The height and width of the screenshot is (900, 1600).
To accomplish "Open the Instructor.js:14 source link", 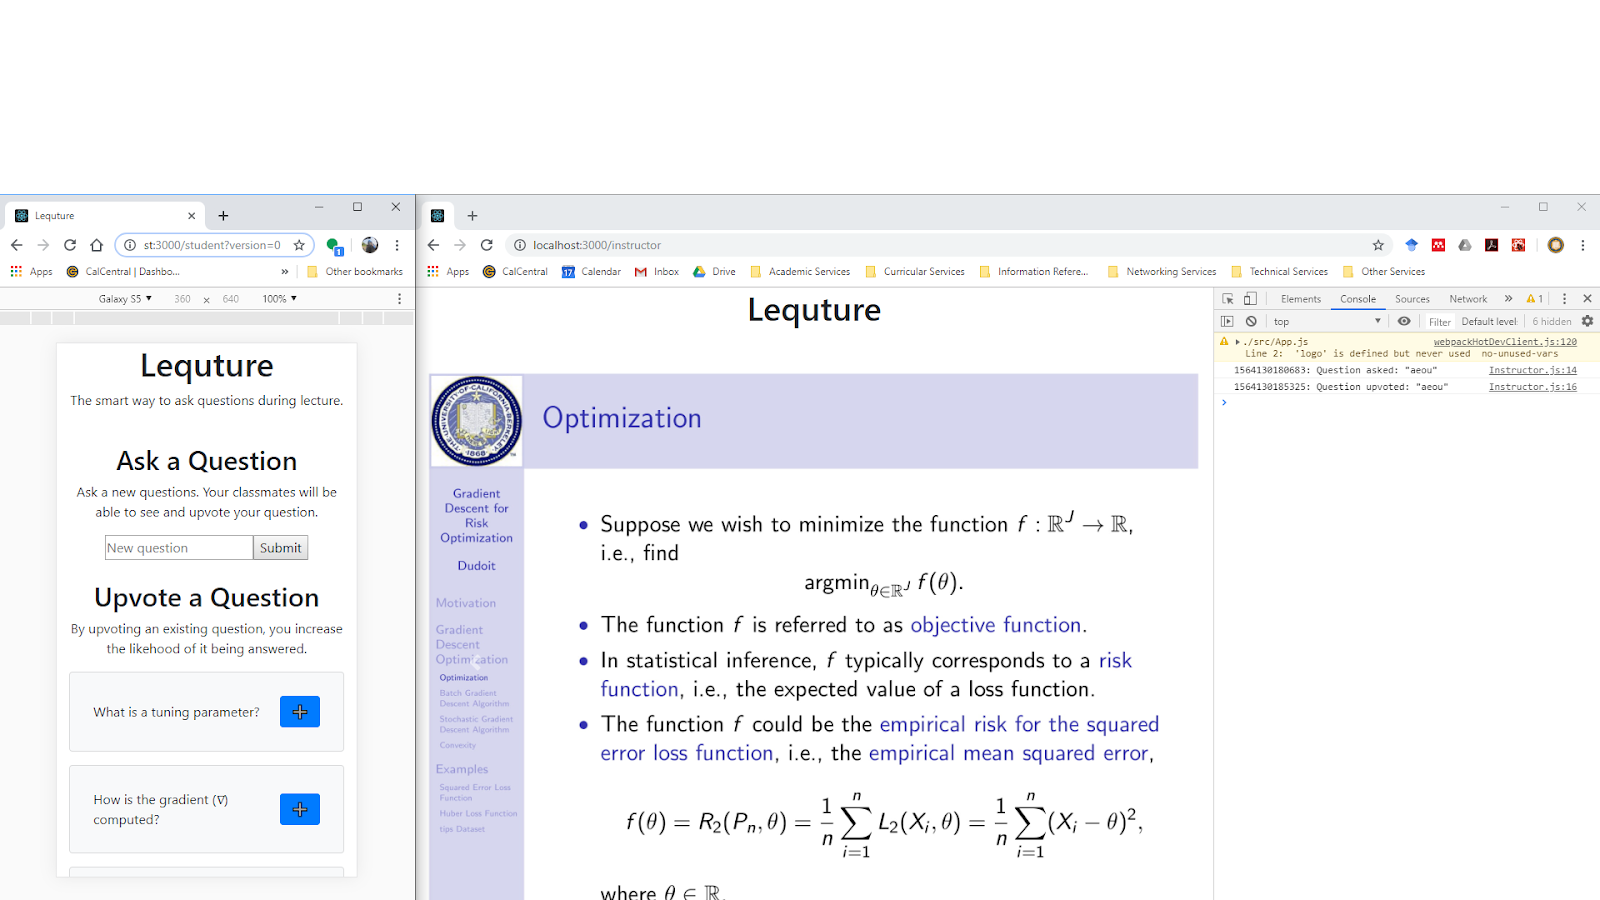I will pyautogui.click(x=1532, y=370).
